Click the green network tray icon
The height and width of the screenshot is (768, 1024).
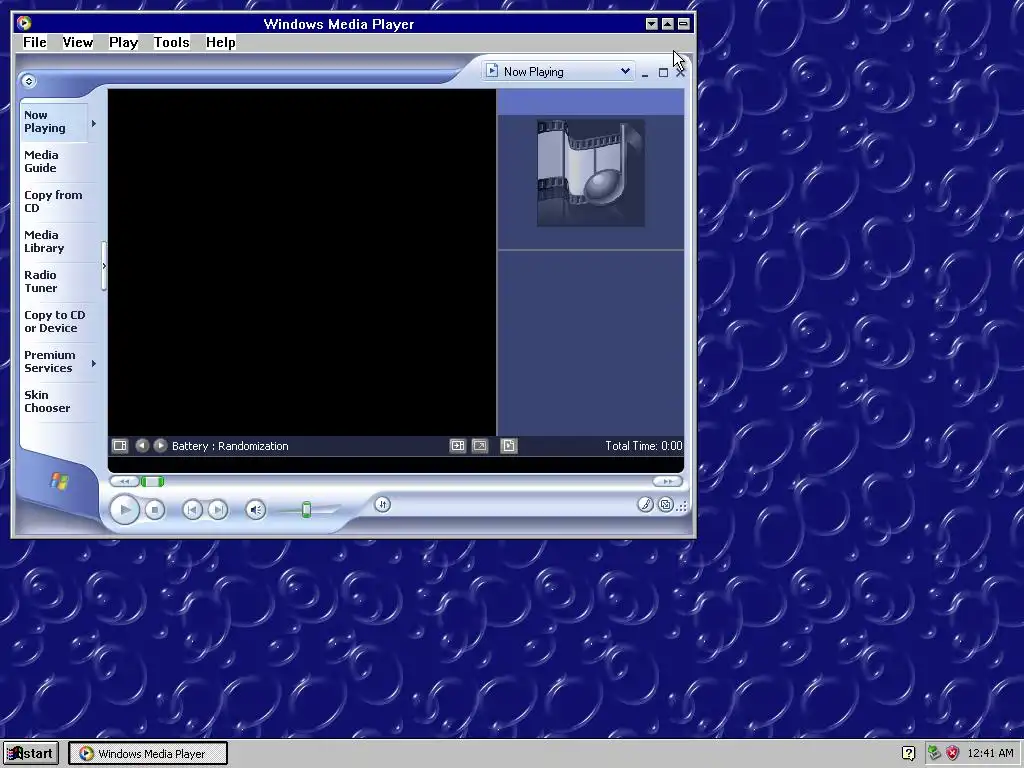click(x=934, y=753)
